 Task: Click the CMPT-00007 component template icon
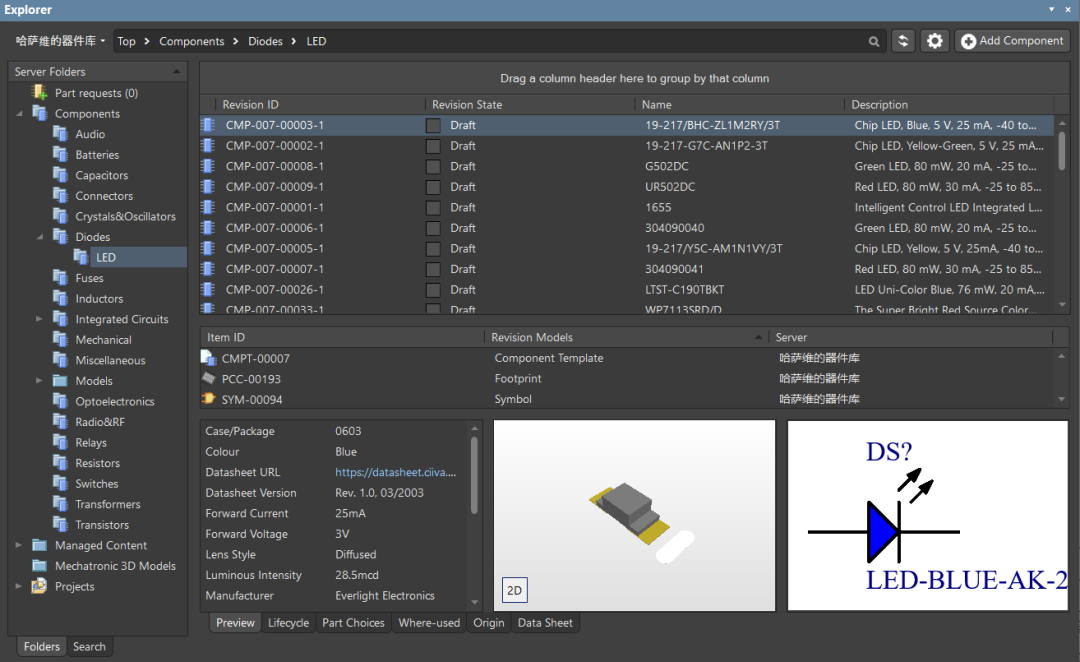[x=209, y=358]
